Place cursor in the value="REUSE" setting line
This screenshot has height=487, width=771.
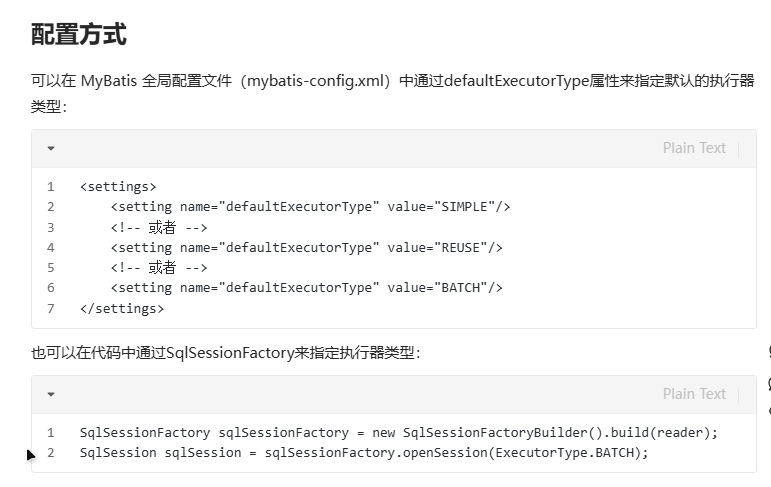pyautogui.click(x=306, y=247)
